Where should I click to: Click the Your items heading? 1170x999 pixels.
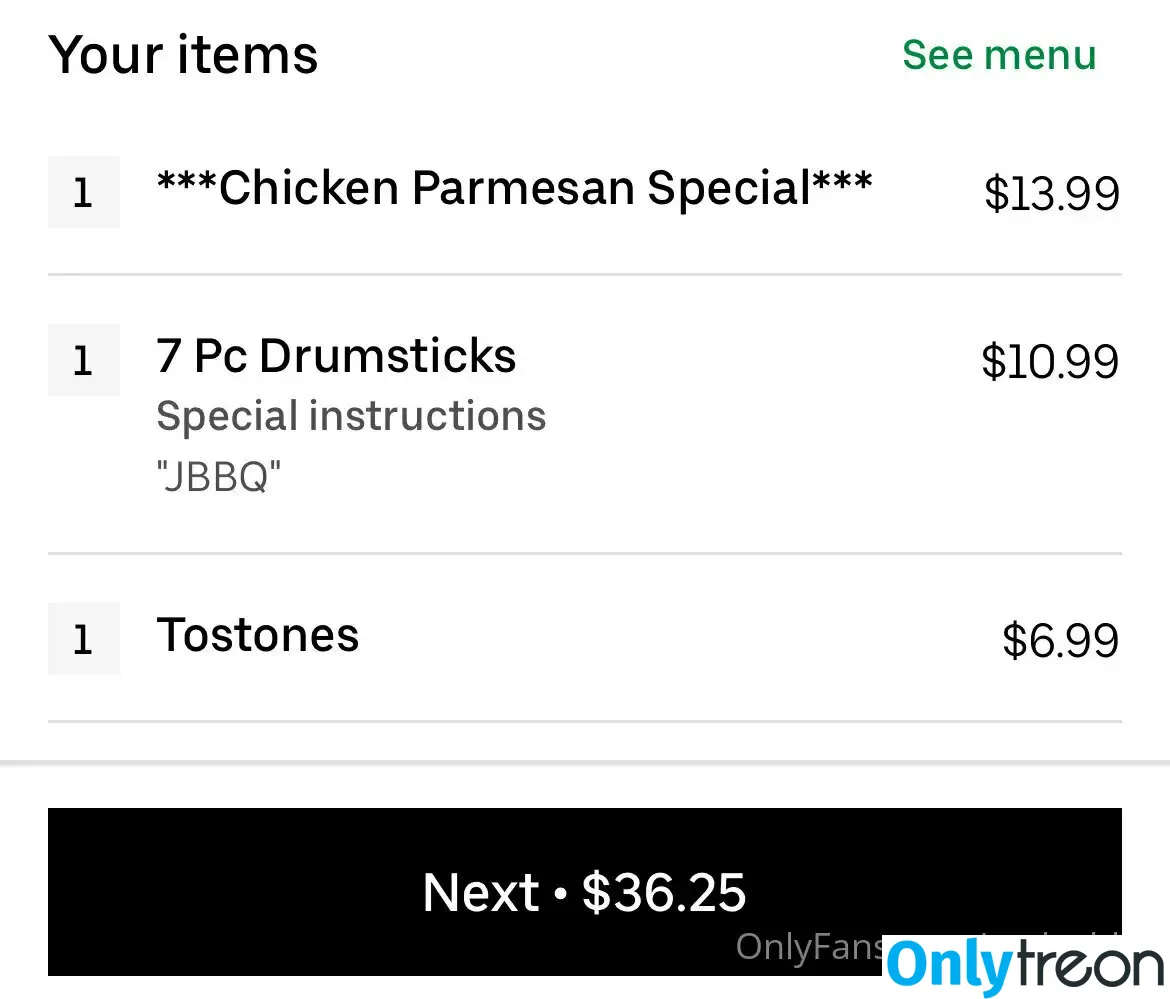tap(183, 55)
